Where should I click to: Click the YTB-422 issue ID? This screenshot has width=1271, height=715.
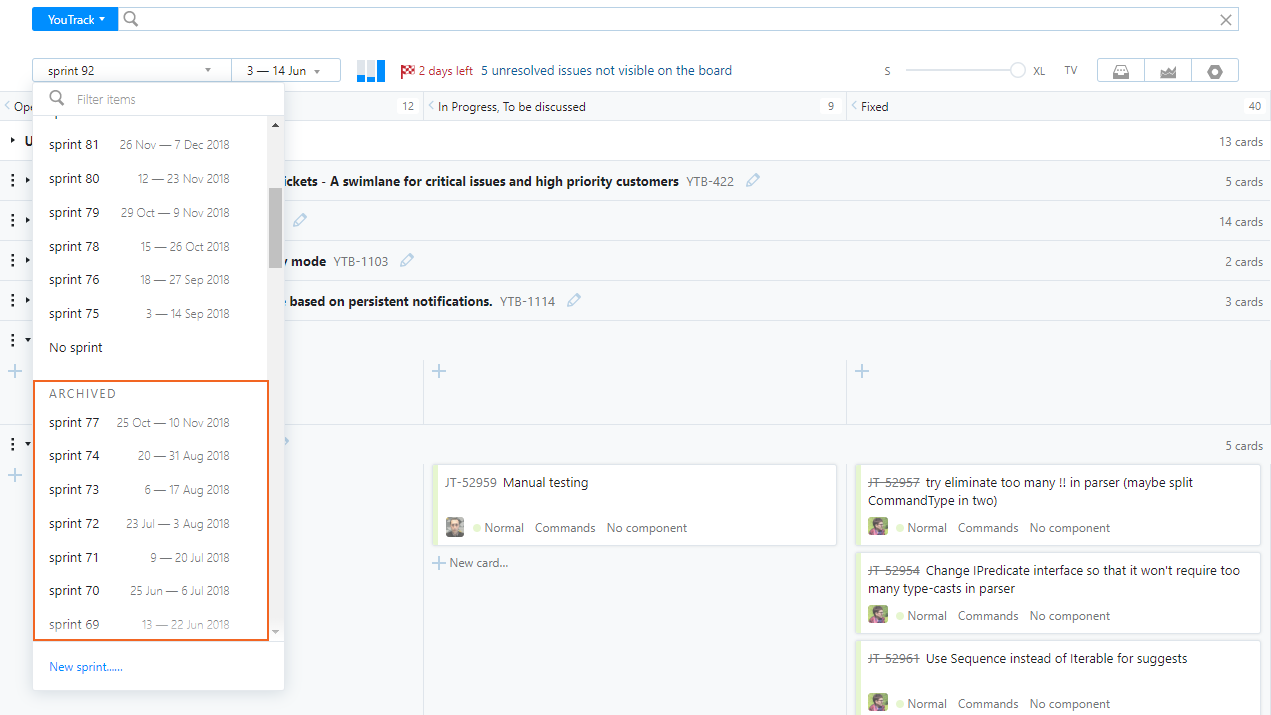[710, 181]
